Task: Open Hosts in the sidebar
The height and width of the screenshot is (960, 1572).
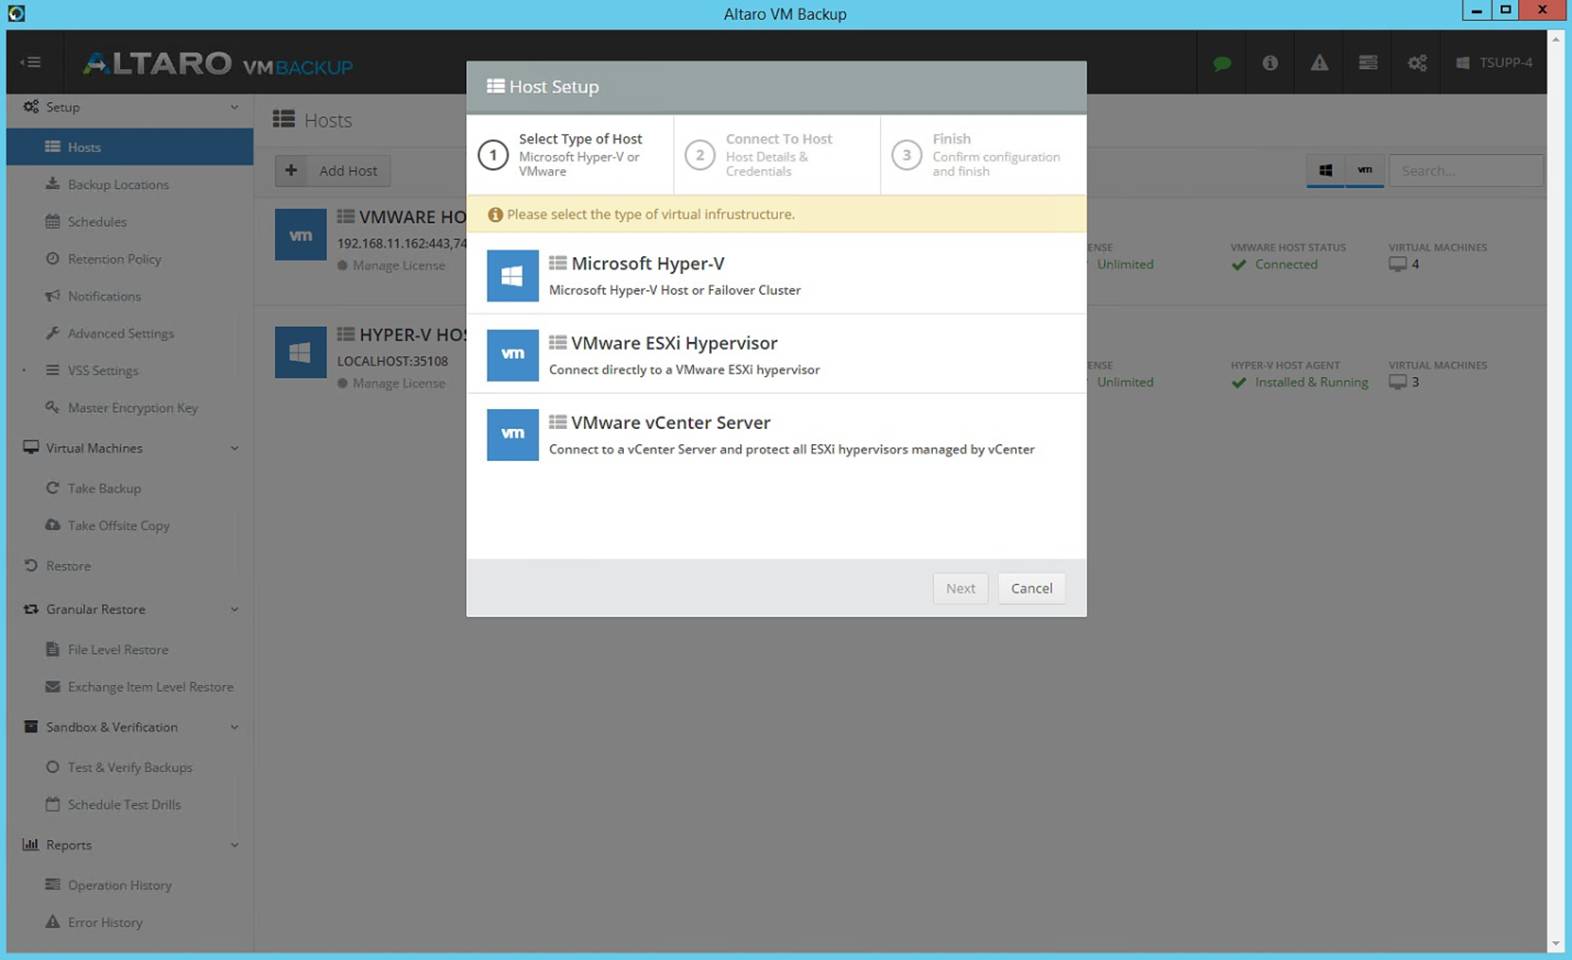Action: [130, 147]
